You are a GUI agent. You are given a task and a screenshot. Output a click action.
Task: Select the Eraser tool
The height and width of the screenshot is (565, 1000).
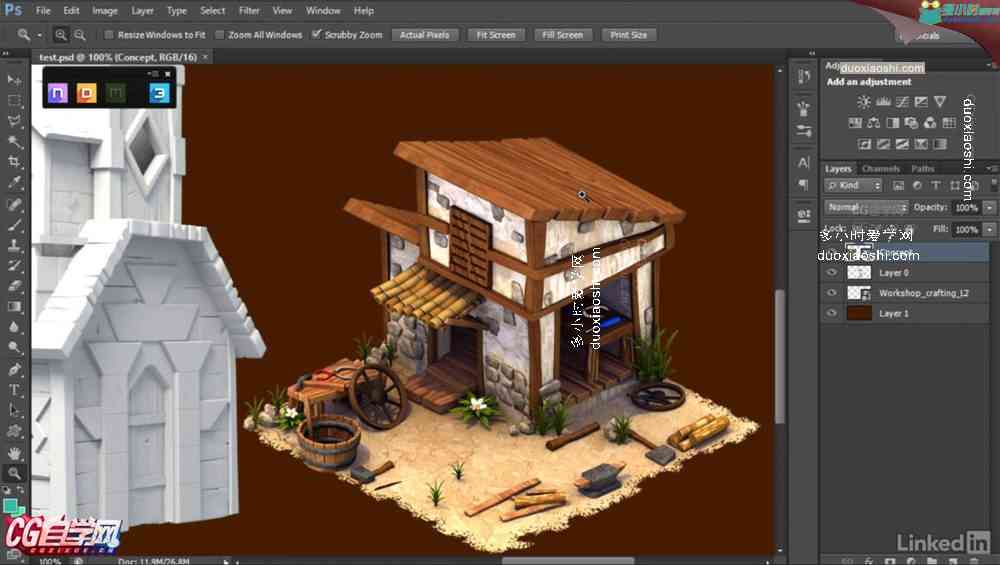click(x=14, y=286)
